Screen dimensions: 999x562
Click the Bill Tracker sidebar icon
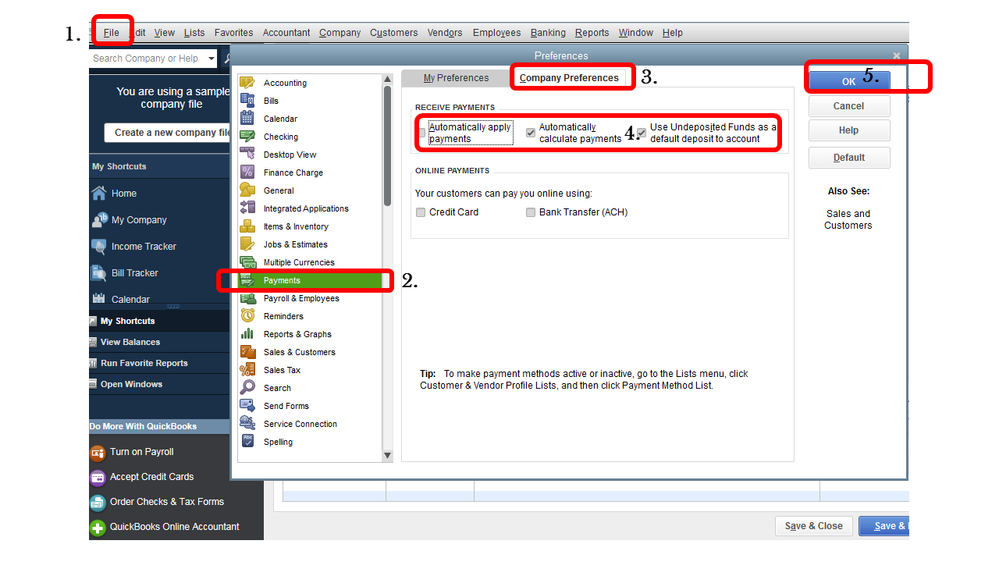(99, 273)
